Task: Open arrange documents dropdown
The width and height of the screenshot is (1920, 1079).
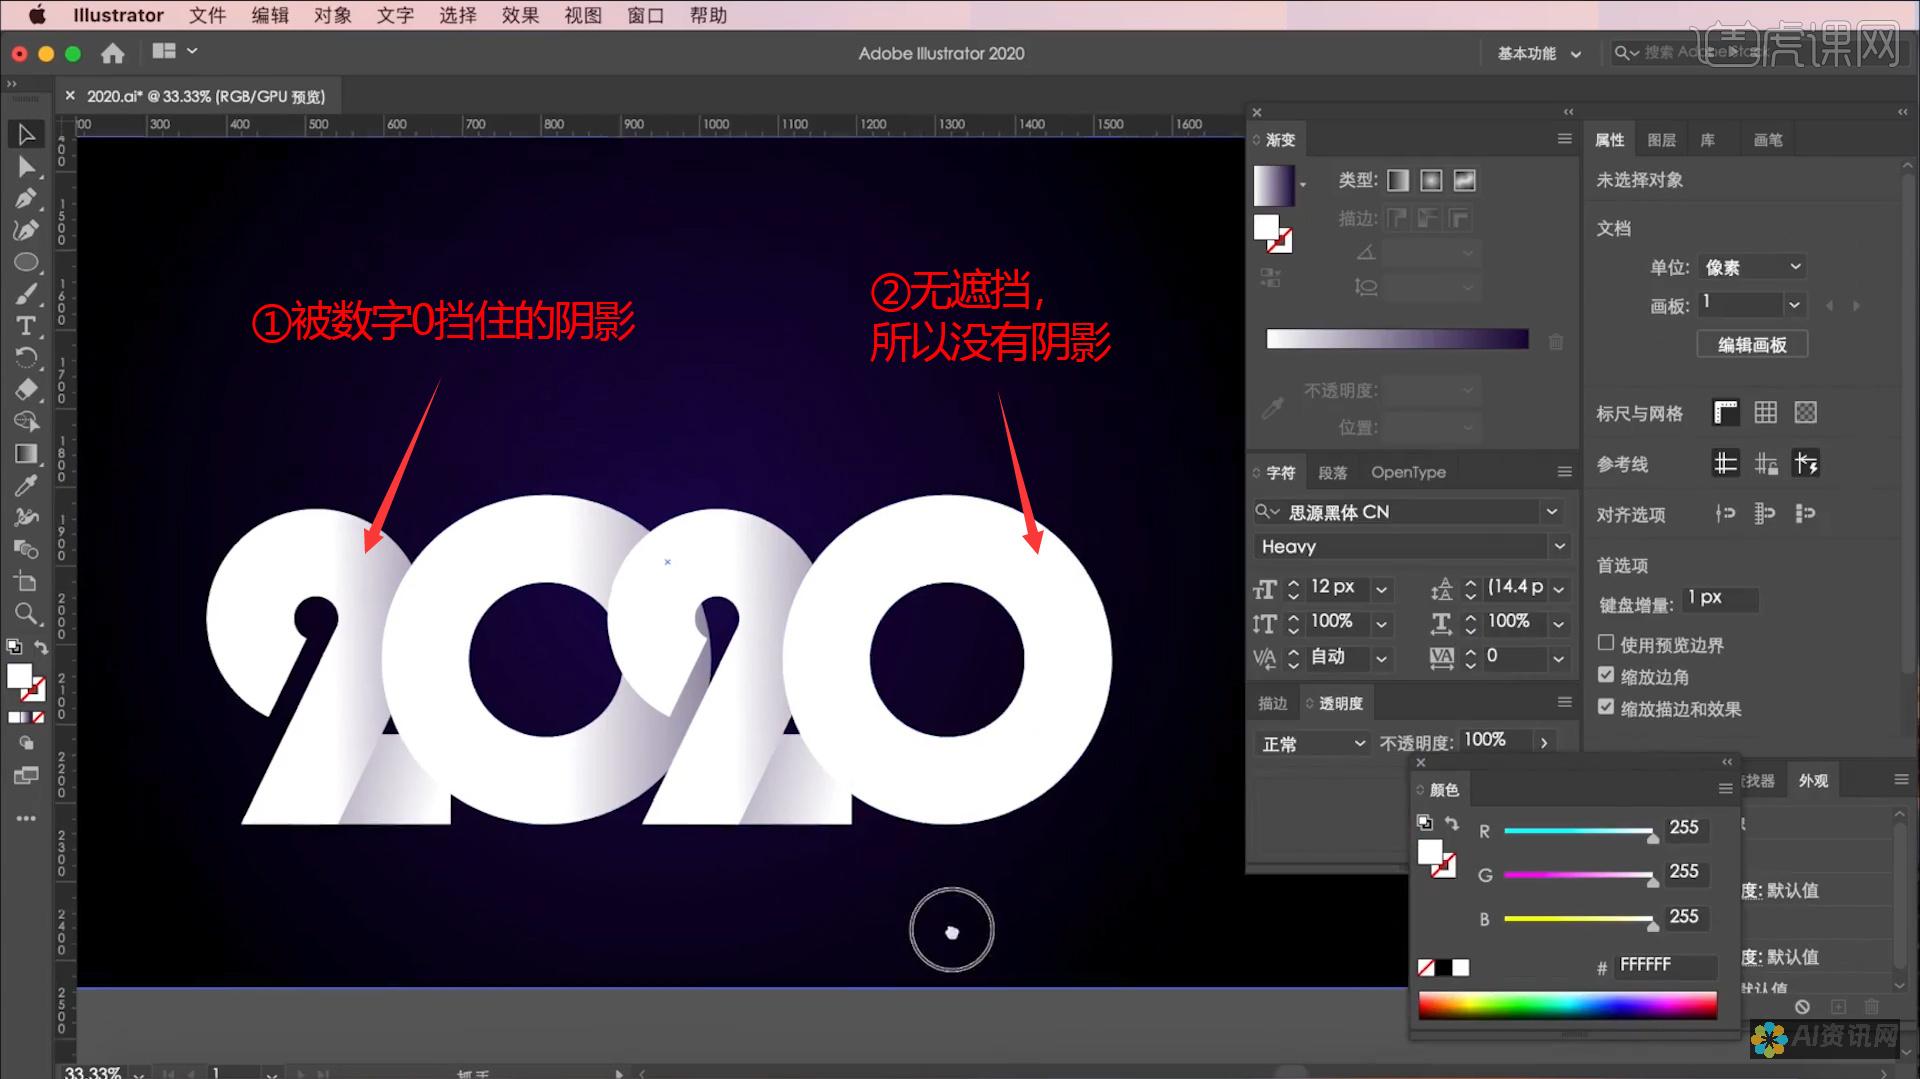Action: pos(174,51)
